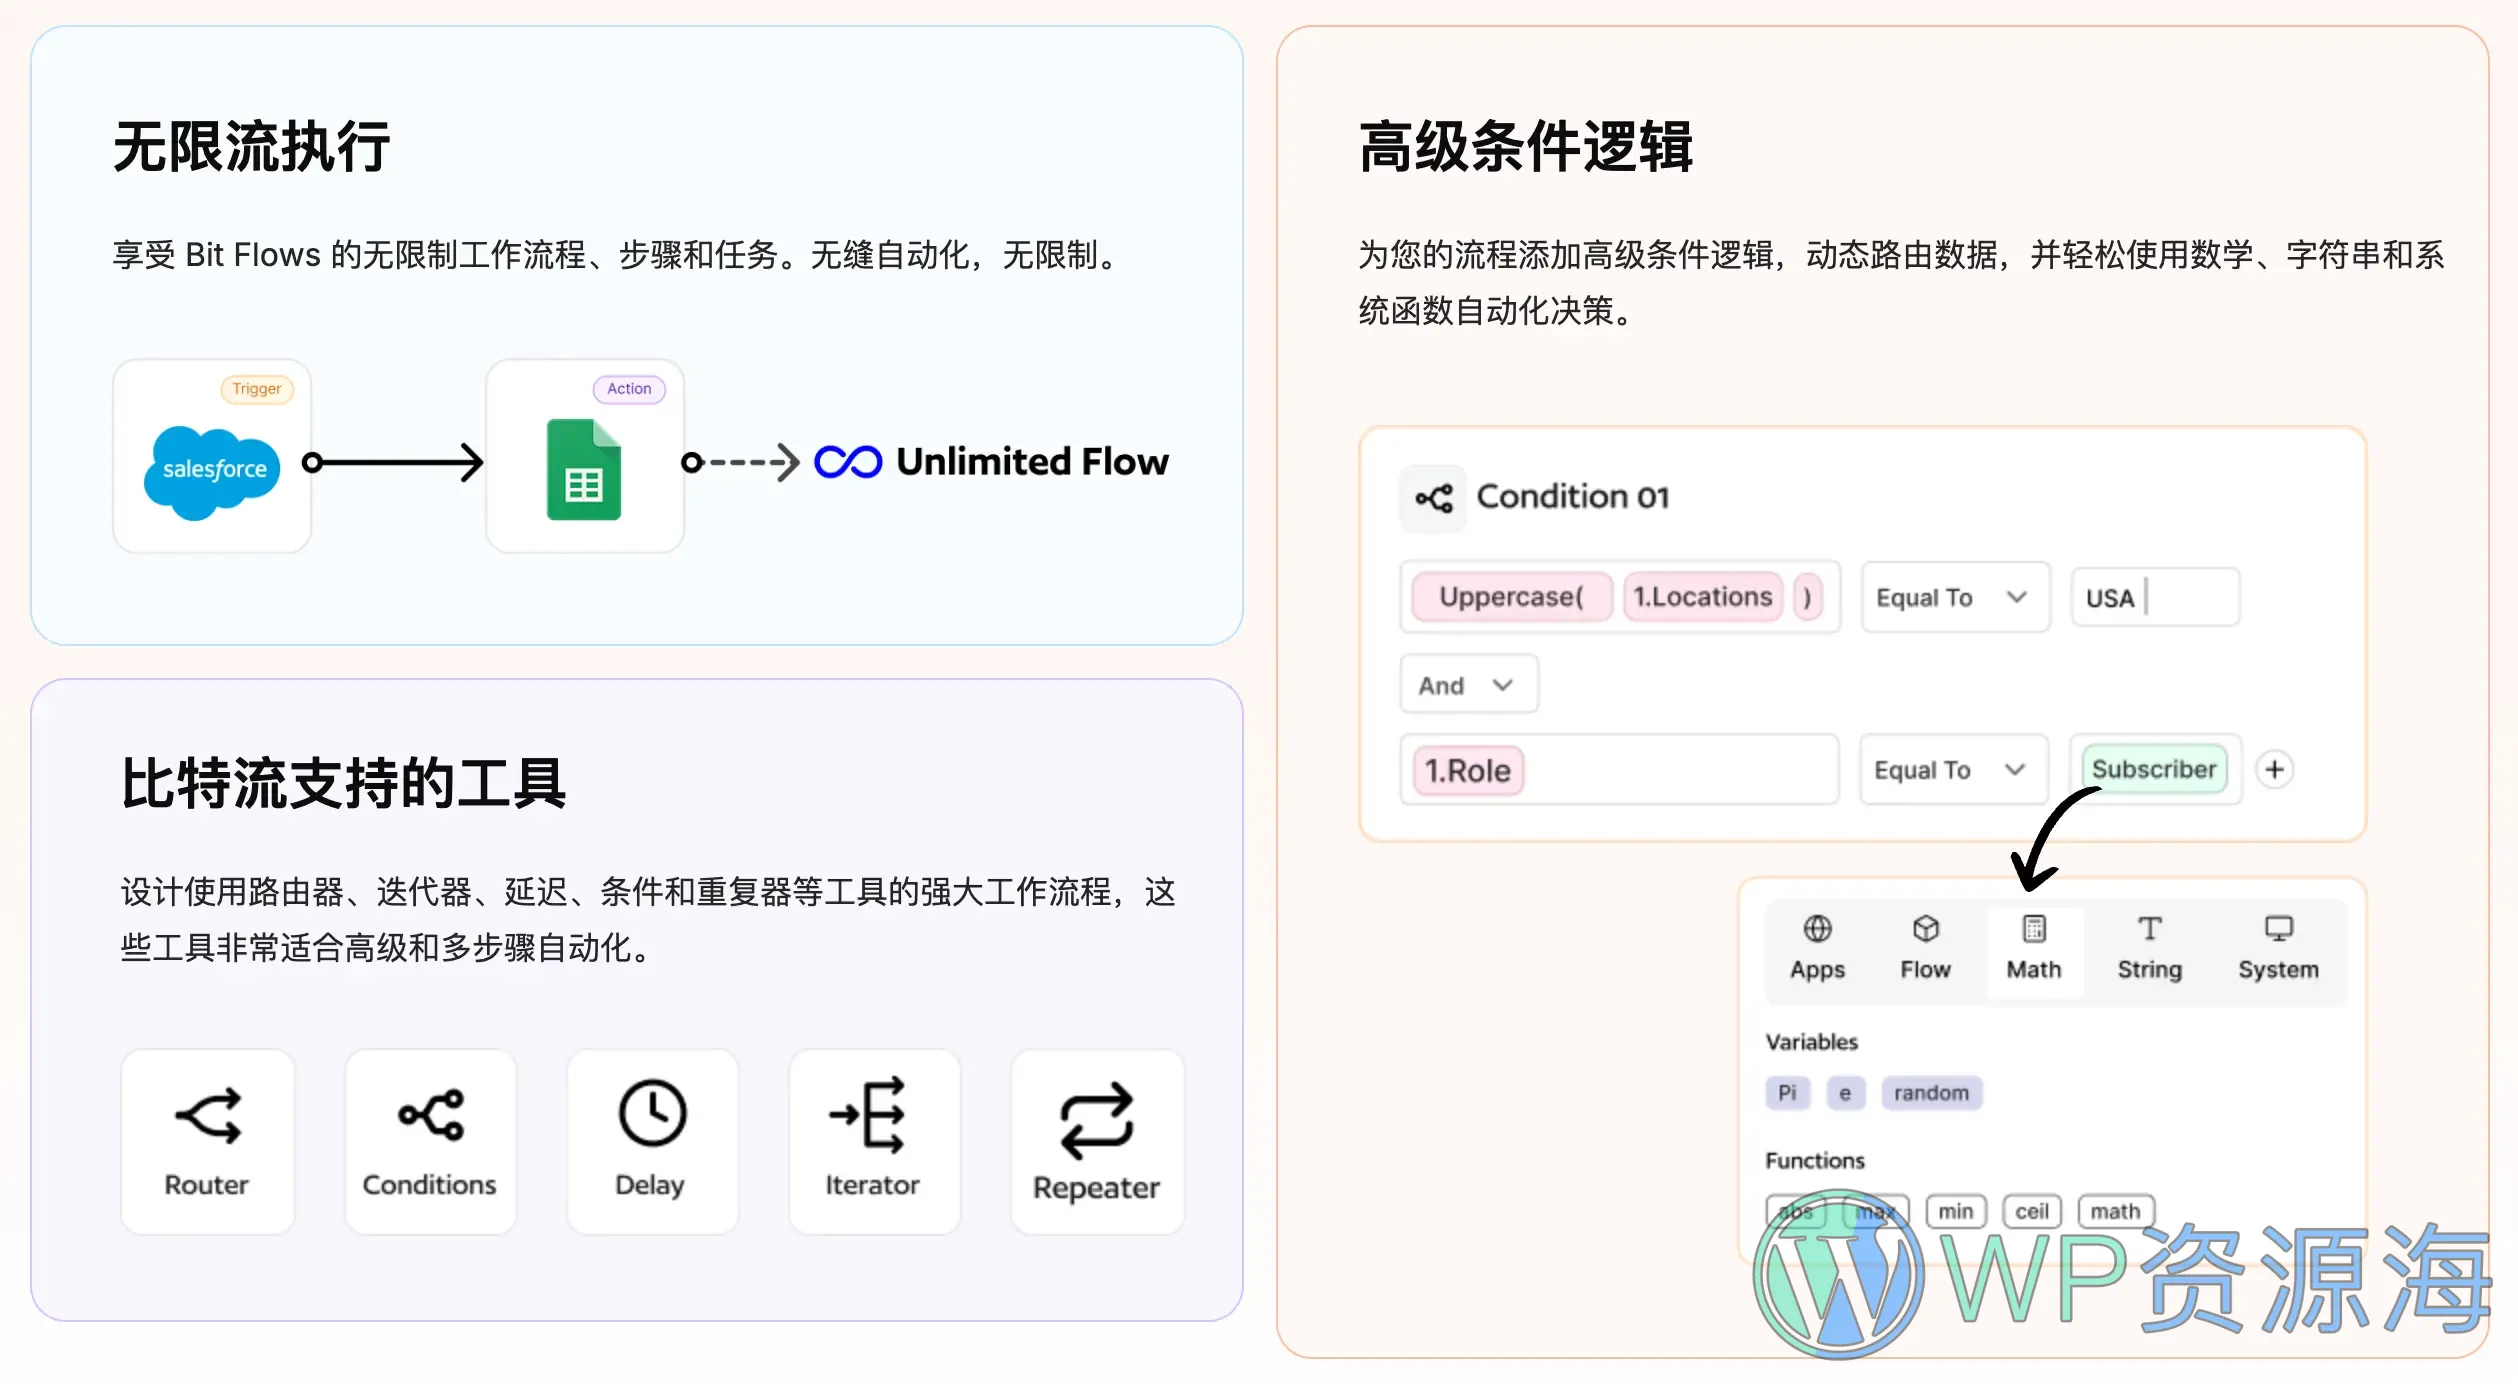Click the Trigger badge on Salesforce card
The height and width of the screenshot is (1384, 2518).
(257, 389)
